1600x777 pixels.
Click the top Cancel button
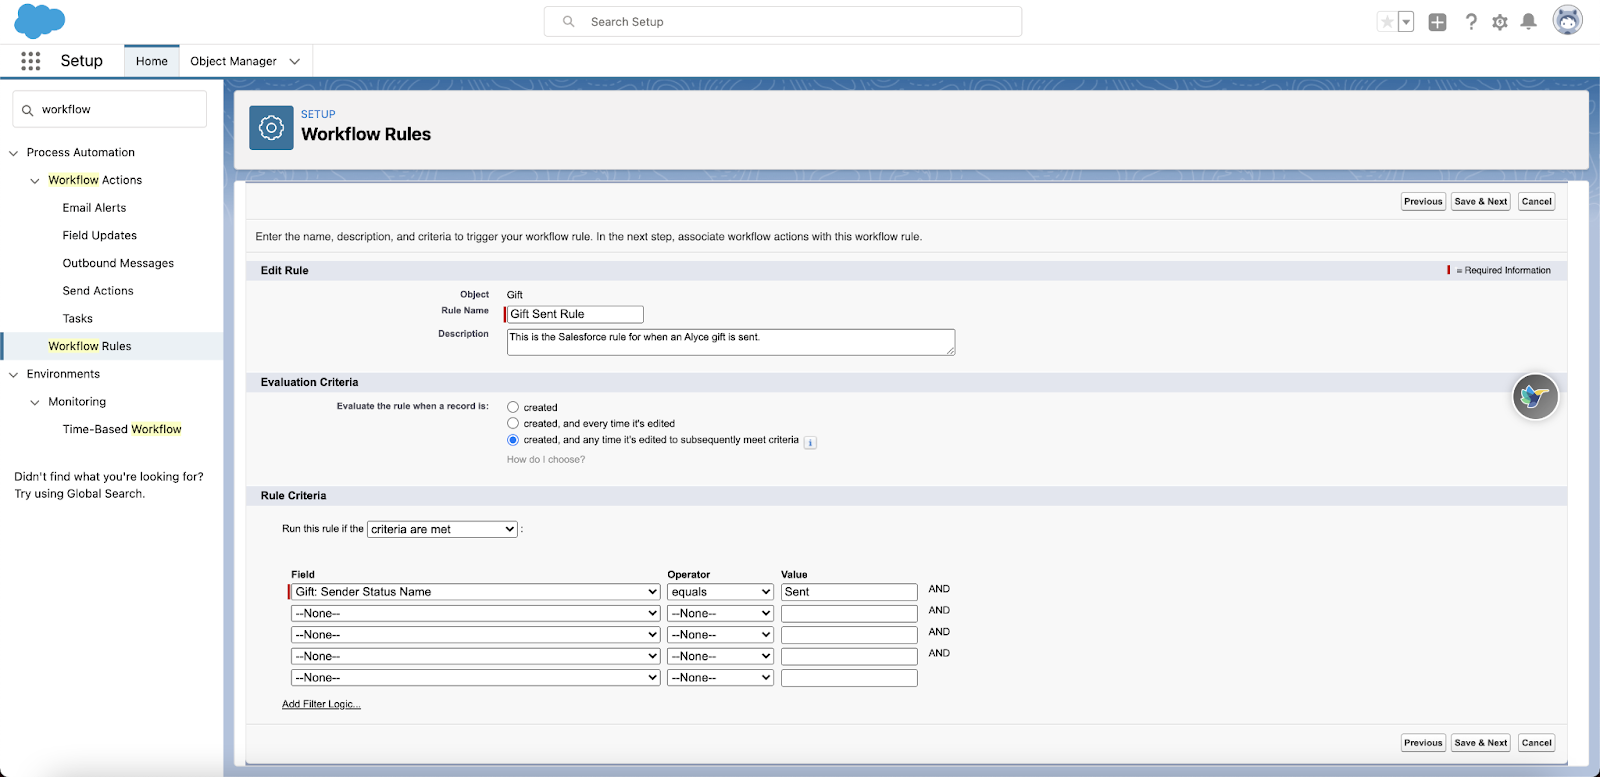point(1537,202)
